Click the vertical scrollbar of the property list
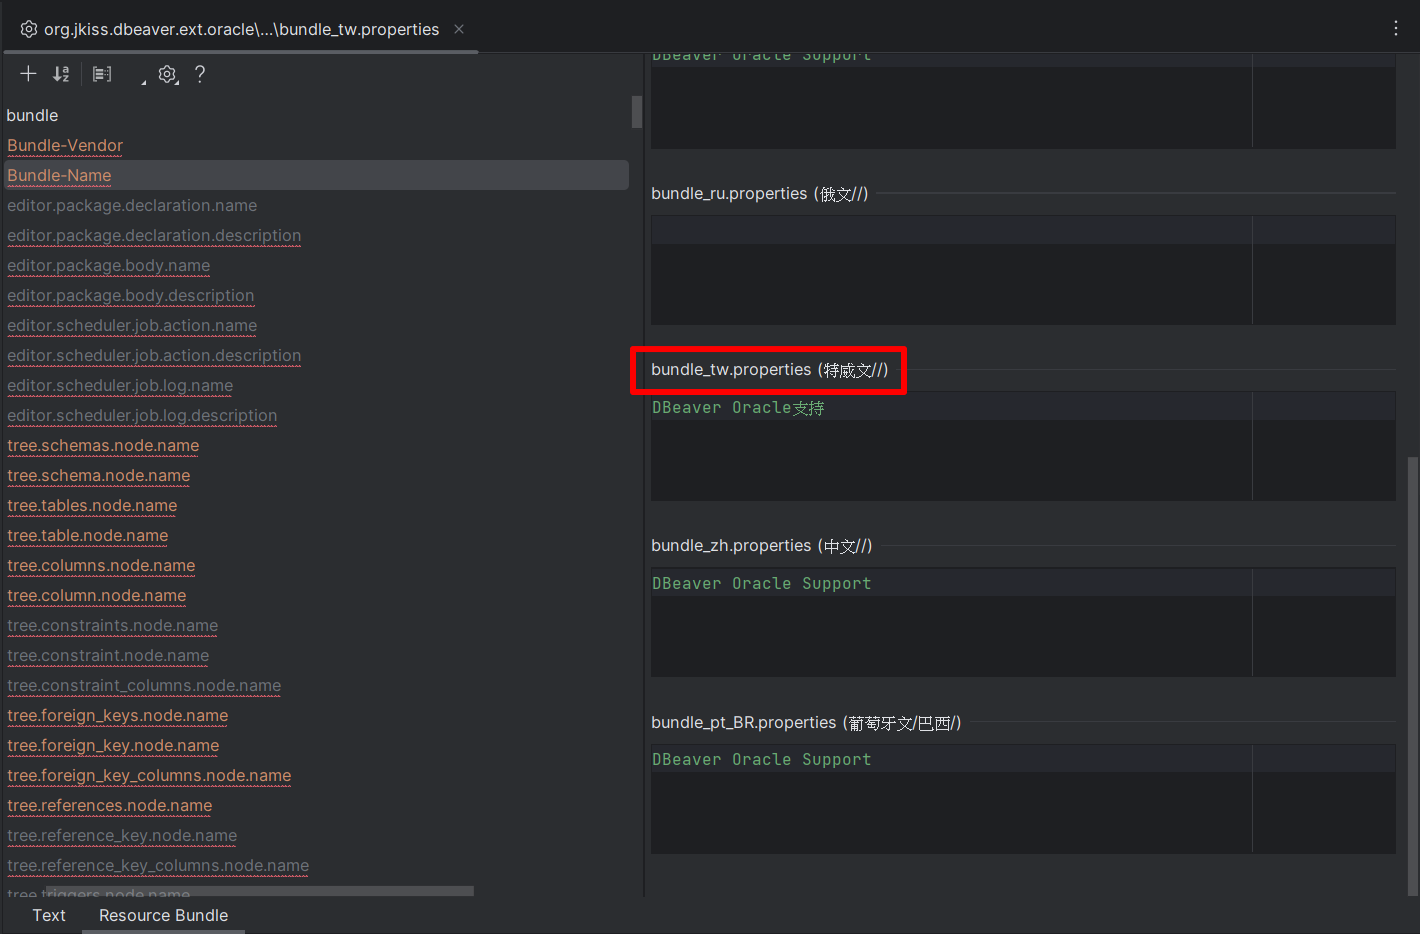Viewport: 1420px width, 934px height. tap(636, 112)
